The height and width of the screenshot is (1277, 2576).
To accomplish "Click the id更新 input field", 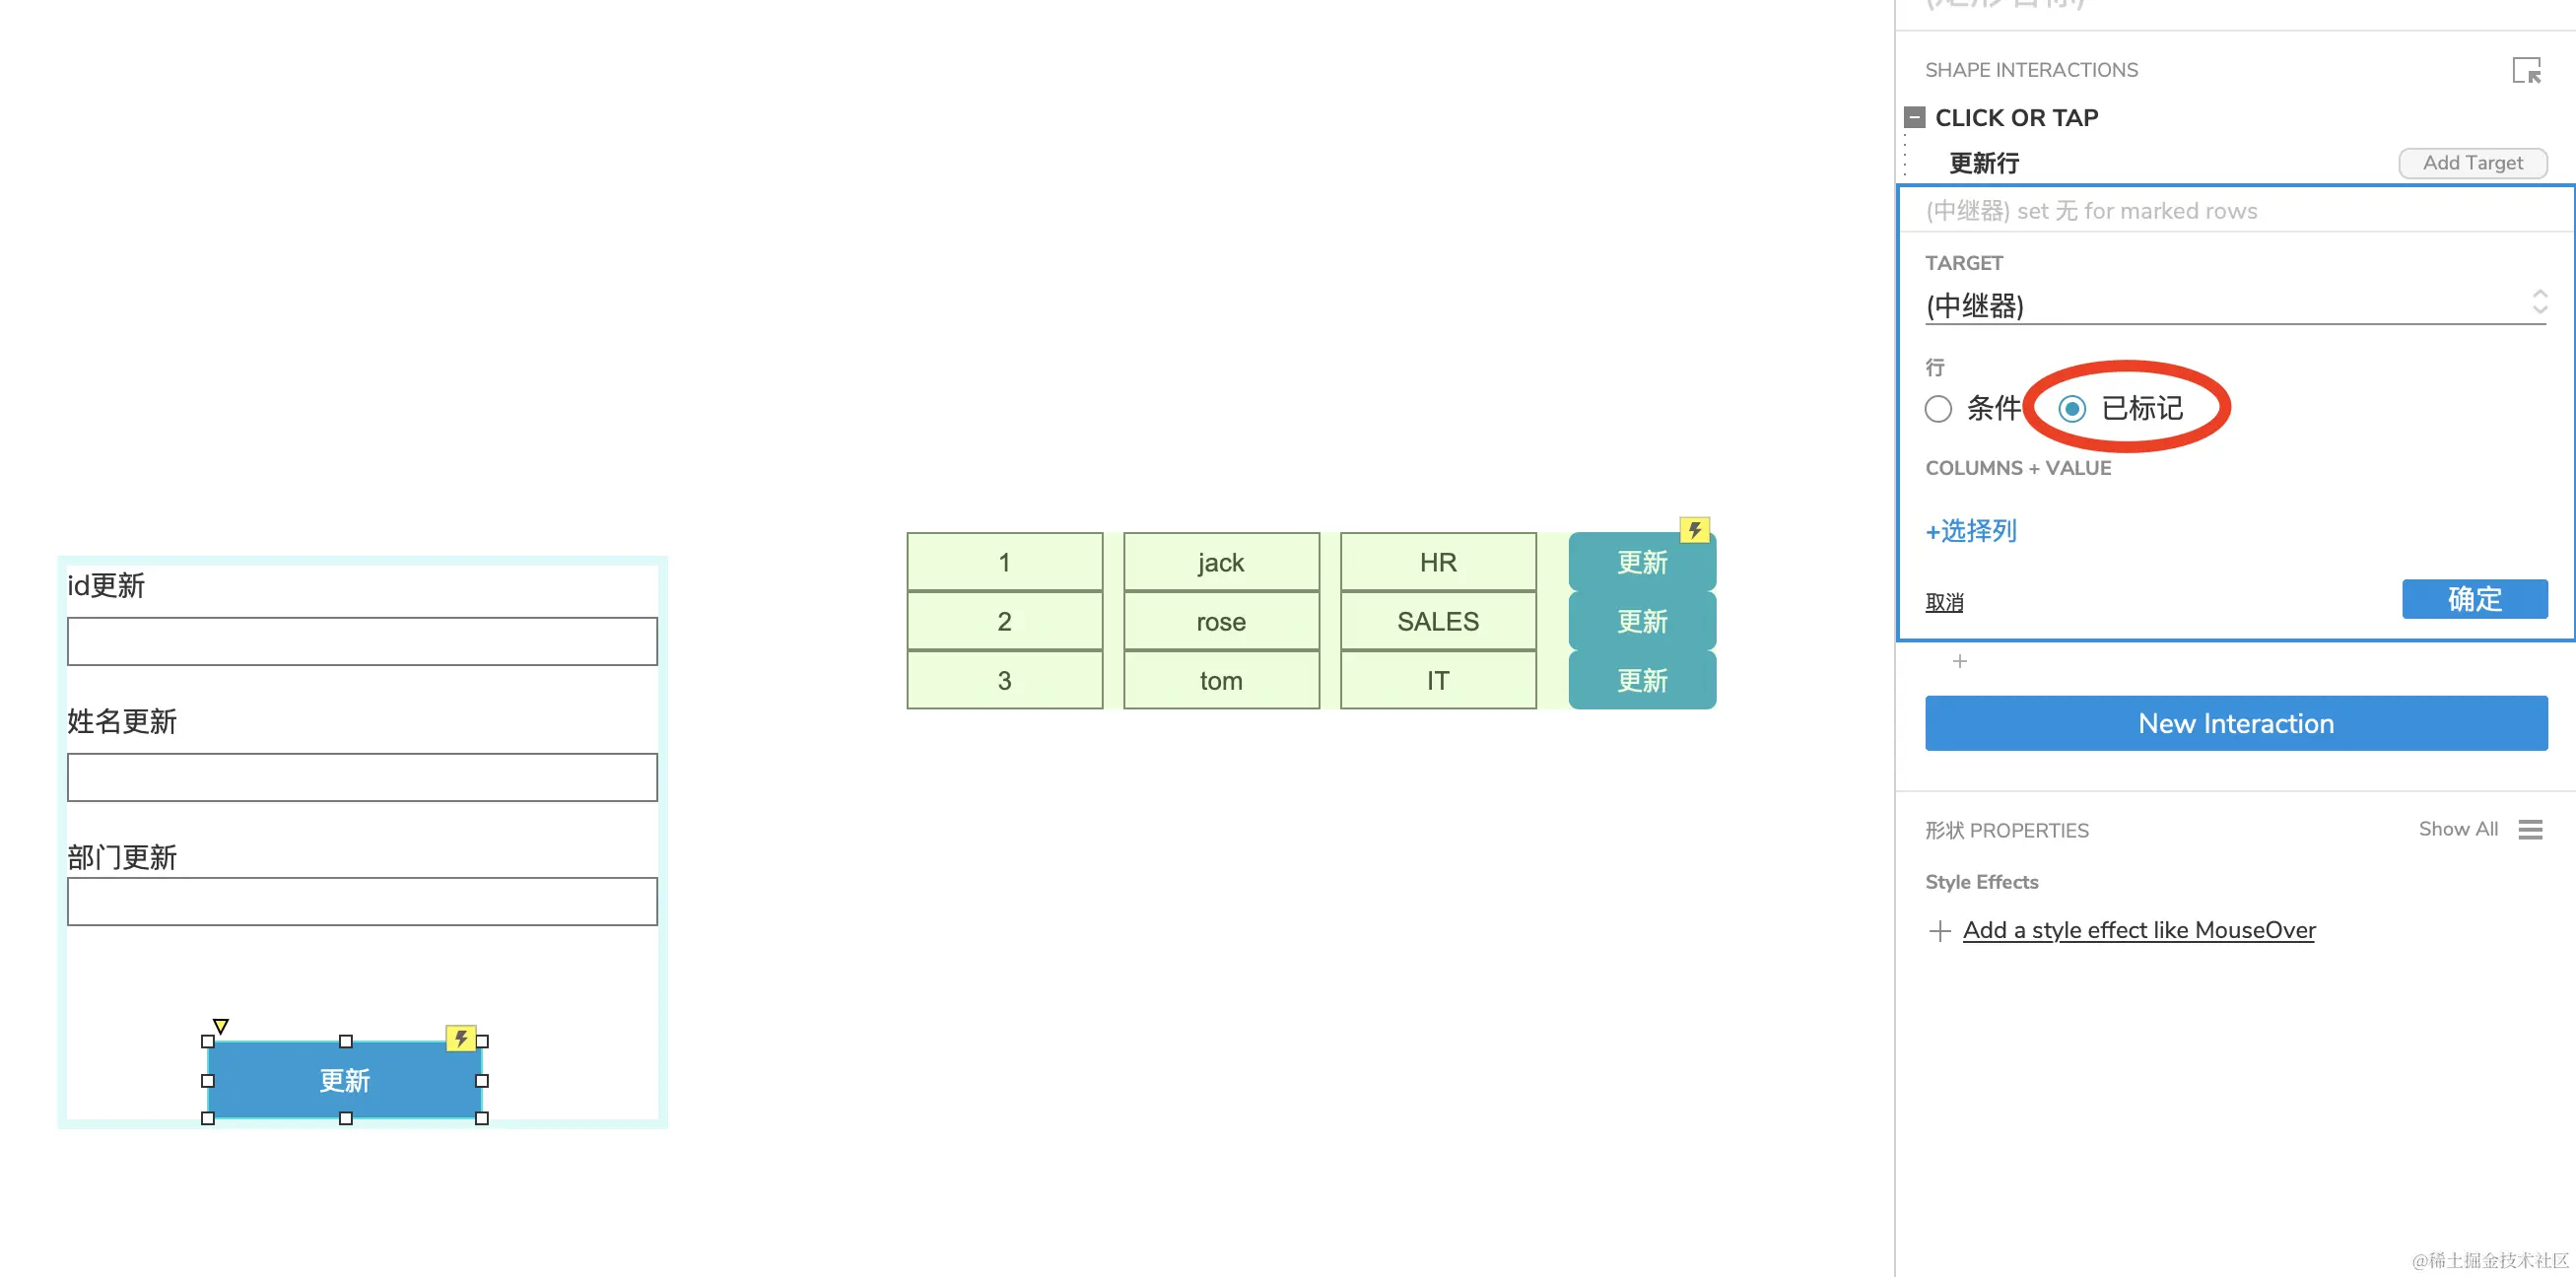I will pos(362,641).
